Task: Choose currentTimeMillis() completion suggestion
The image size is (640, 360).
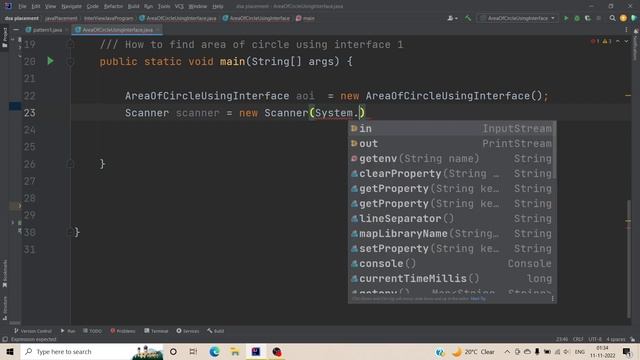Action: (x=451, y=279)
